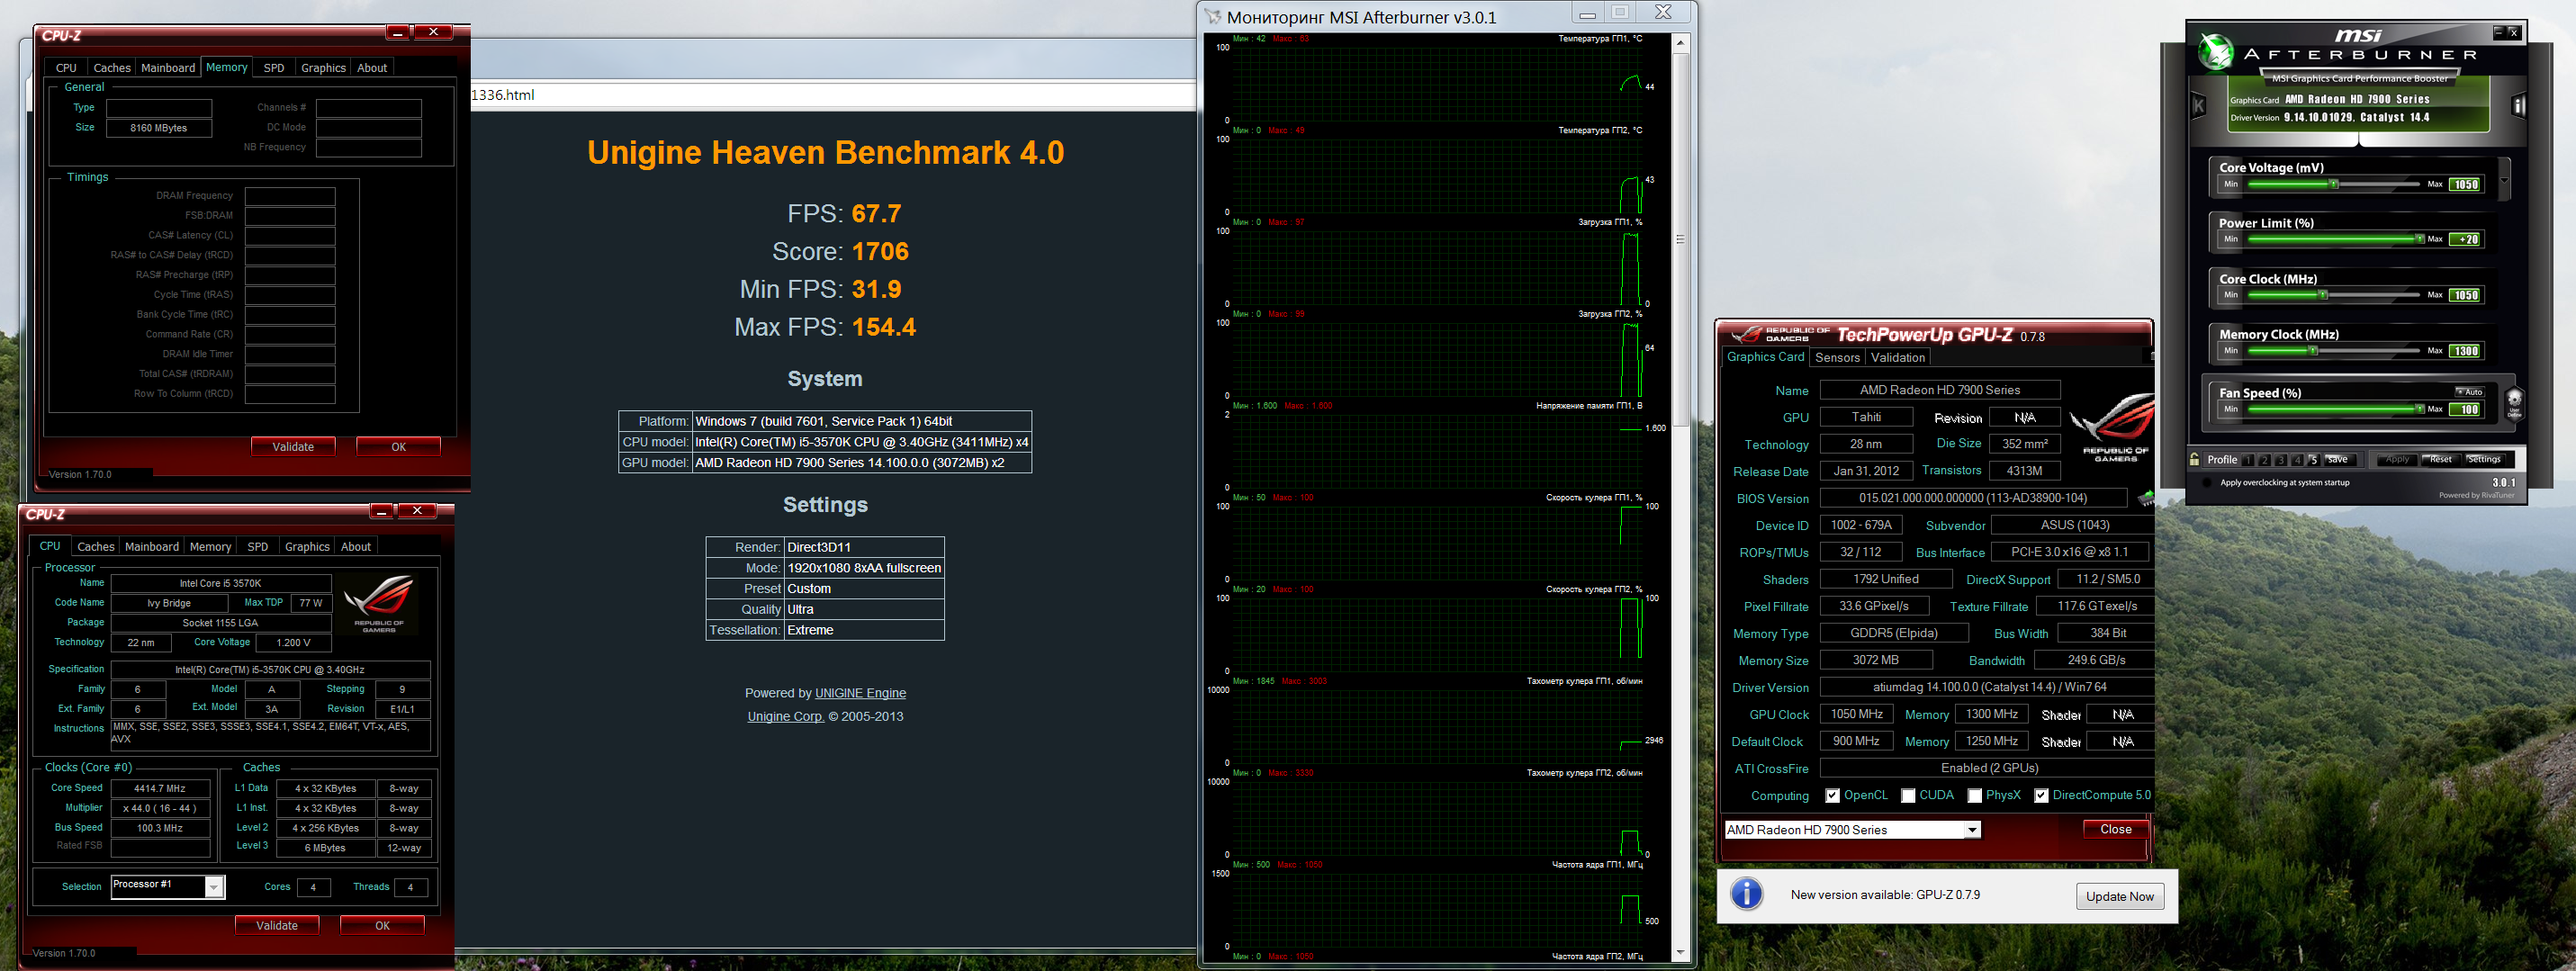The height and width of the screenshot is (971, 2576).
Task: Close the Afterburner monitoring window
Action: (x=1663, y=12)
